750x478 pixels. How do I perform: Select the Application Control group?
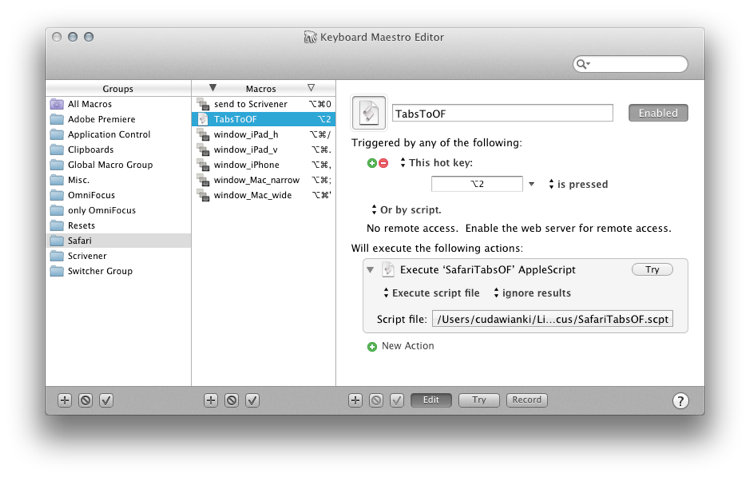click(119, 134)
